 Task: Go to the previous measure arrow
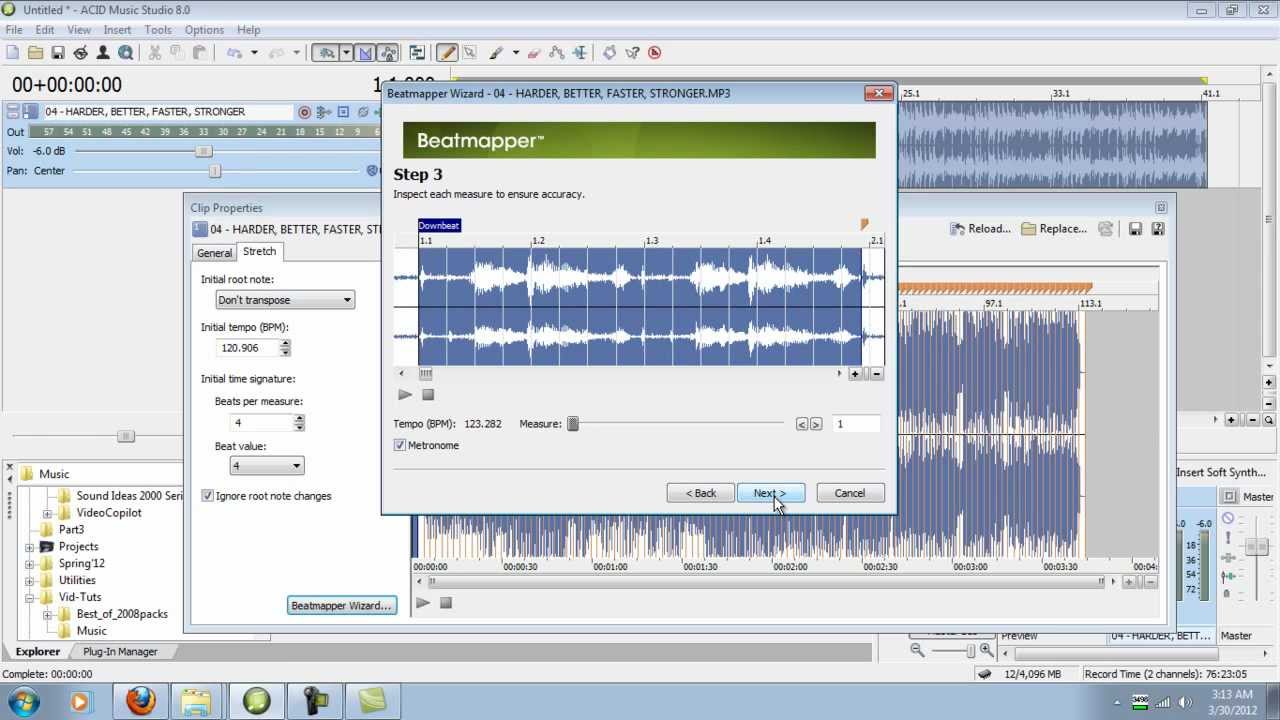801,424
